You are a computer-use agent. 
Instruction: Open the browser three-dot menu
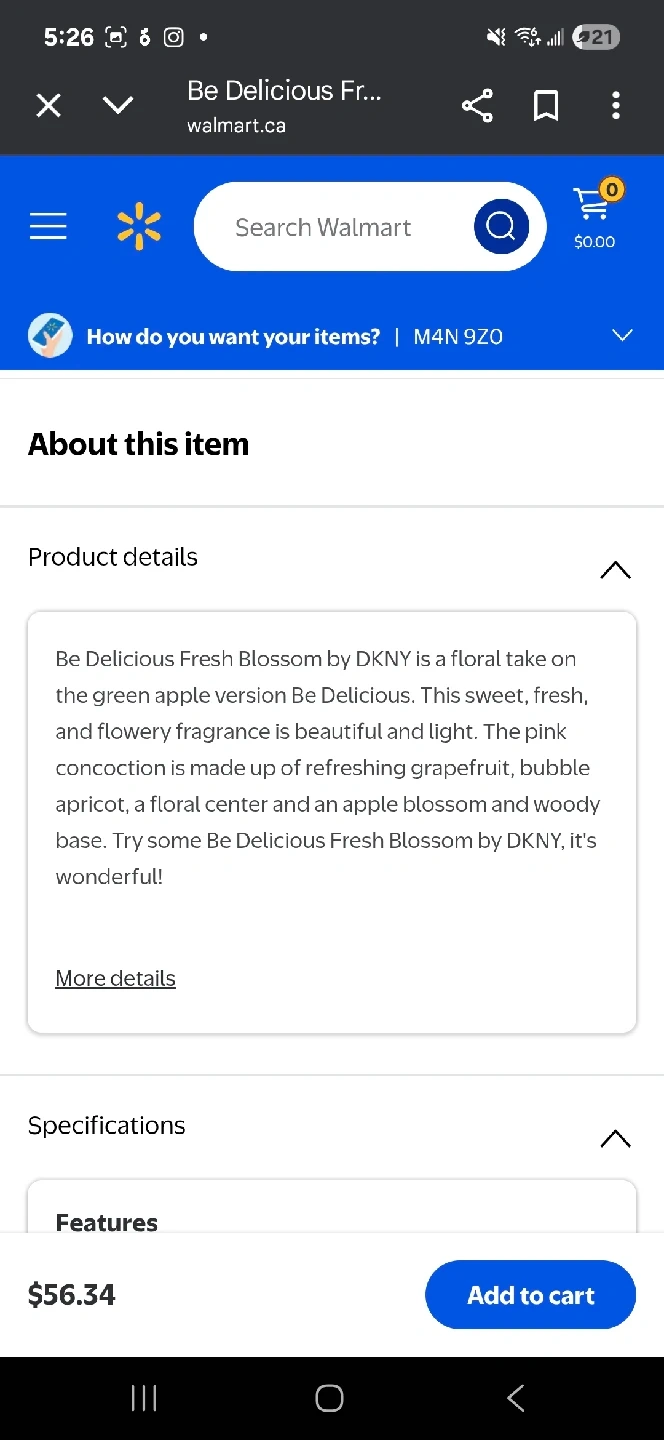[616, 106]
